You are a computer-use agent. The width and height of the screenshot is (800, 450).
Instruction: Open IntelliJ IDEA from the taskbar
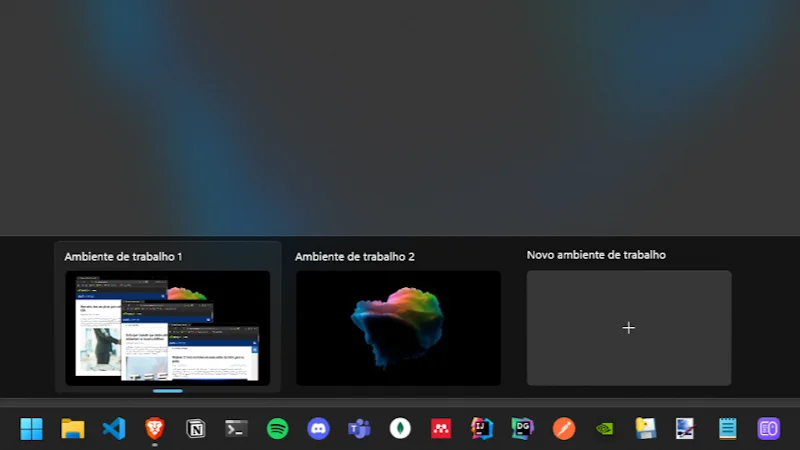pos(482,429)
